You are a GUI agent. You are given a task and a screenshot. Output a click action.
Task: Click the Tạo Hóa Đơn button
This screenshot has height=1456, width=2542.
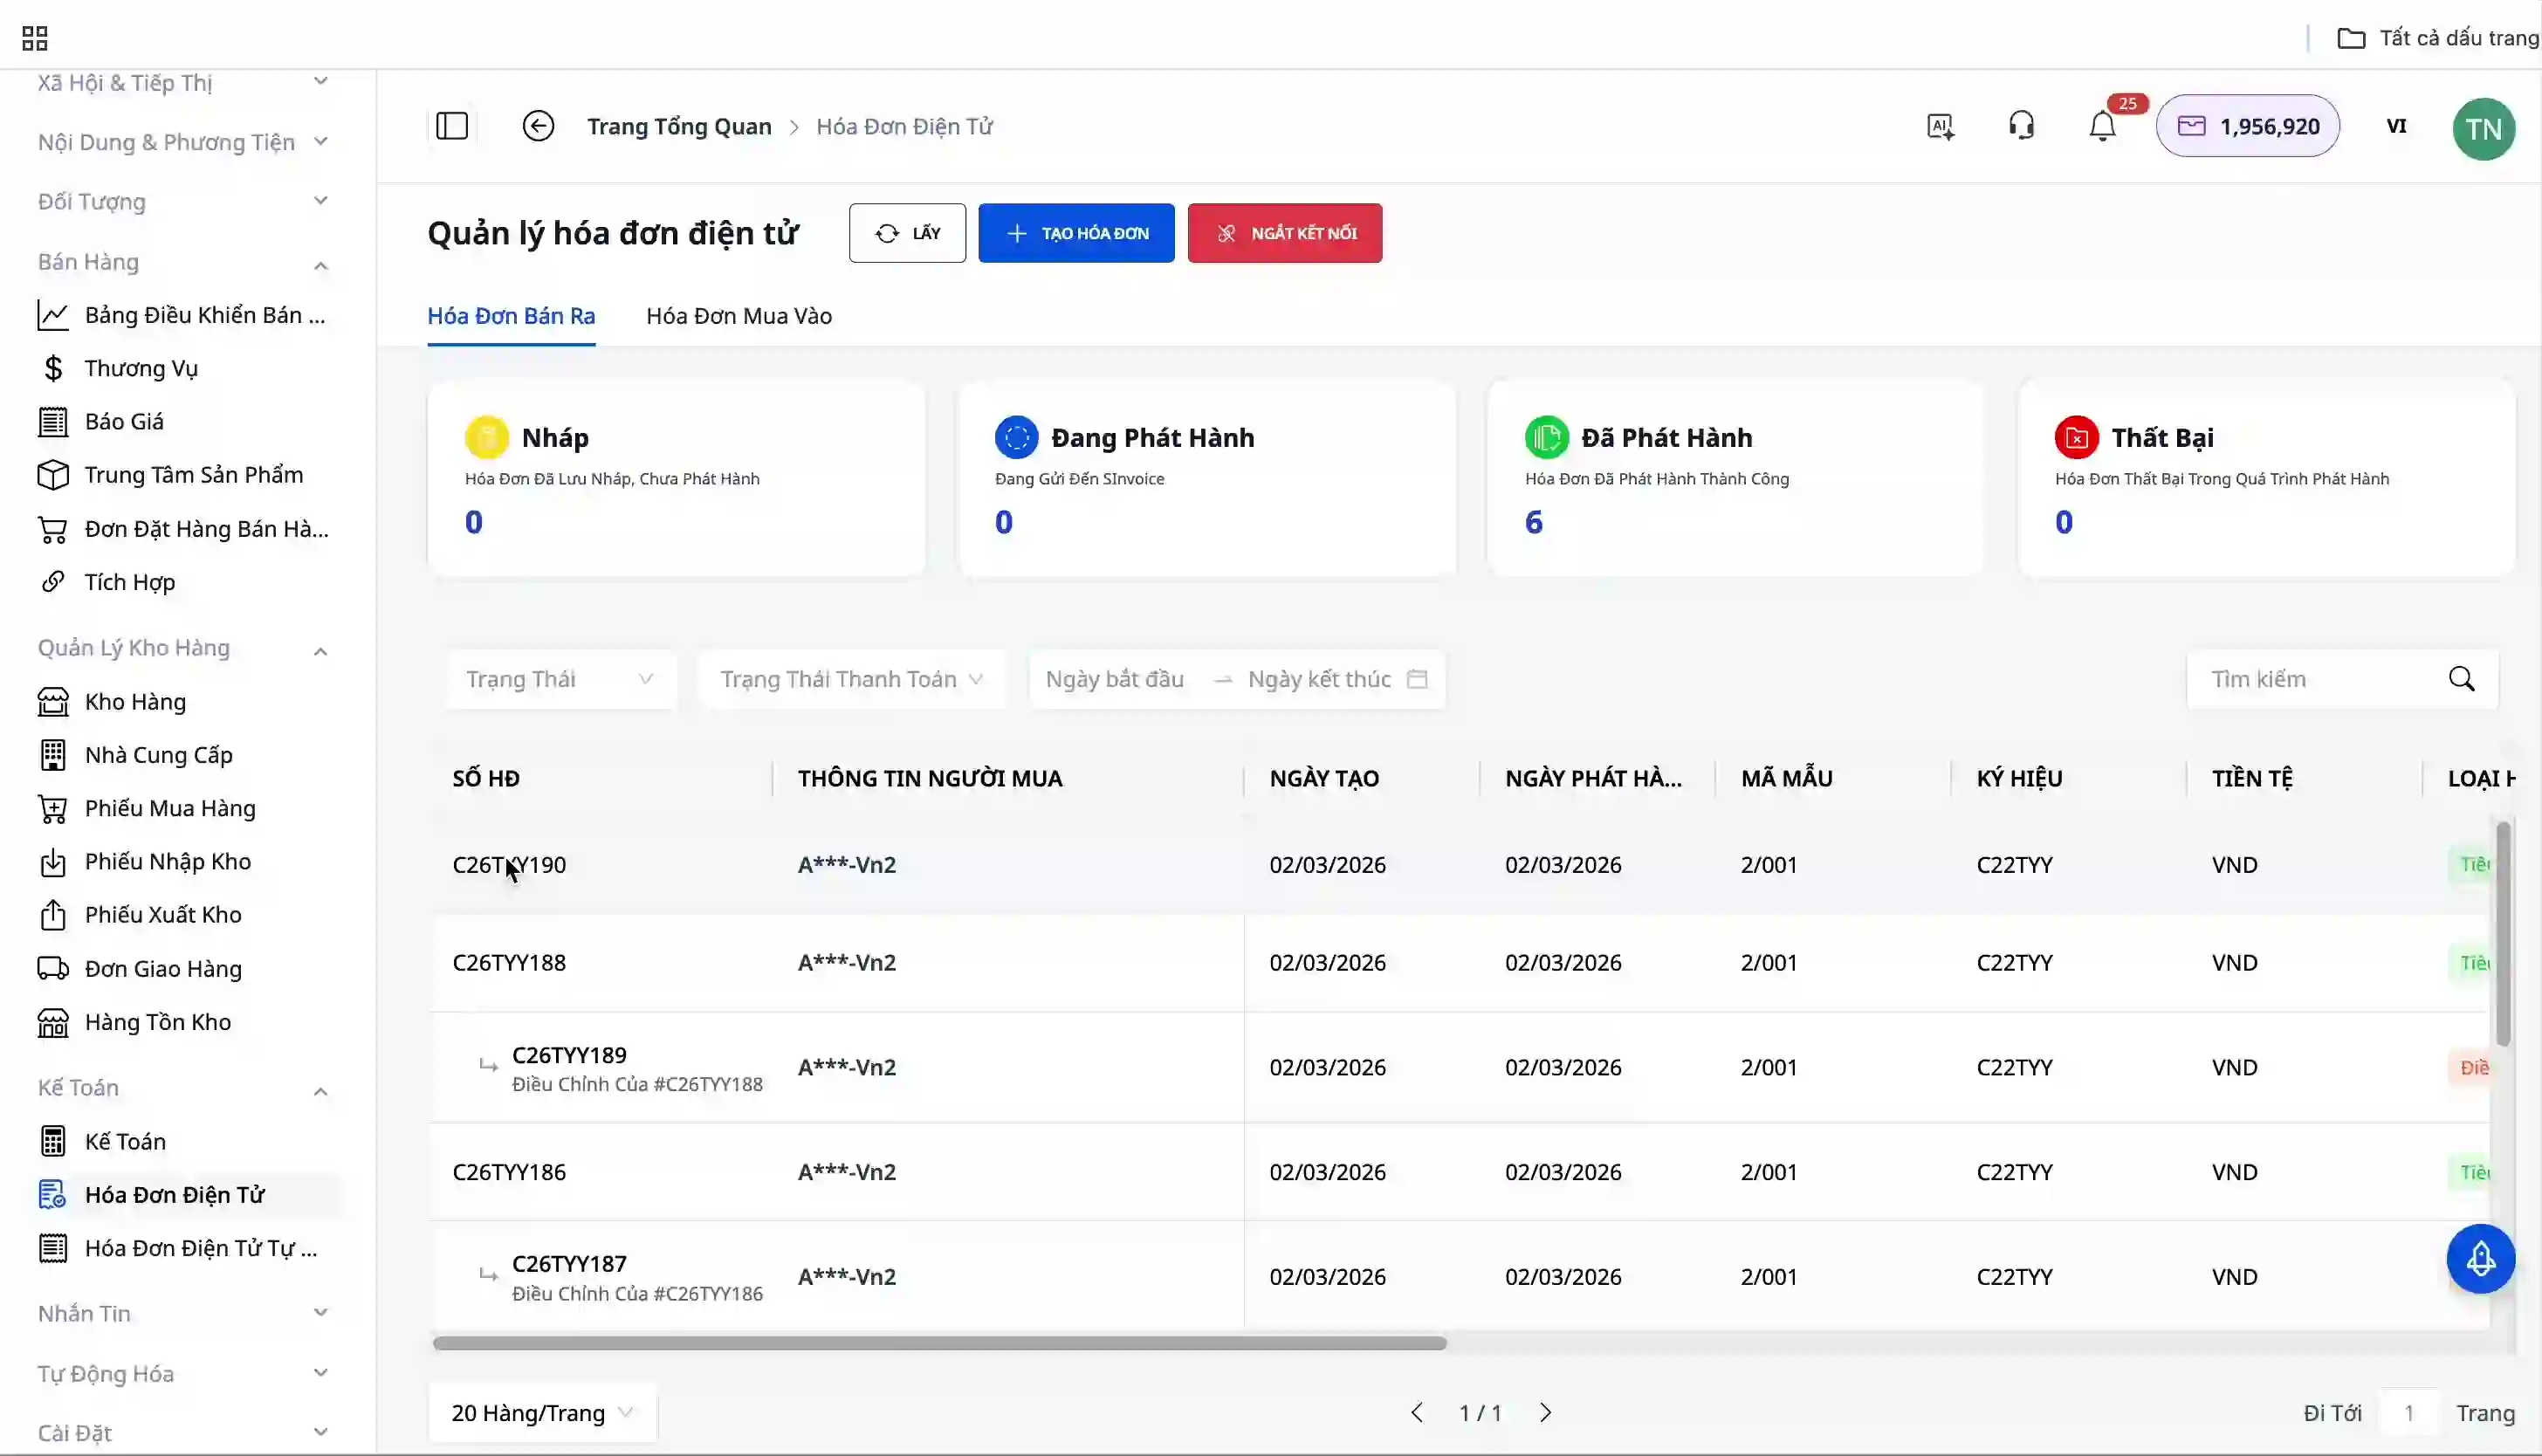pyautogui.click(x=1076, y=233)
